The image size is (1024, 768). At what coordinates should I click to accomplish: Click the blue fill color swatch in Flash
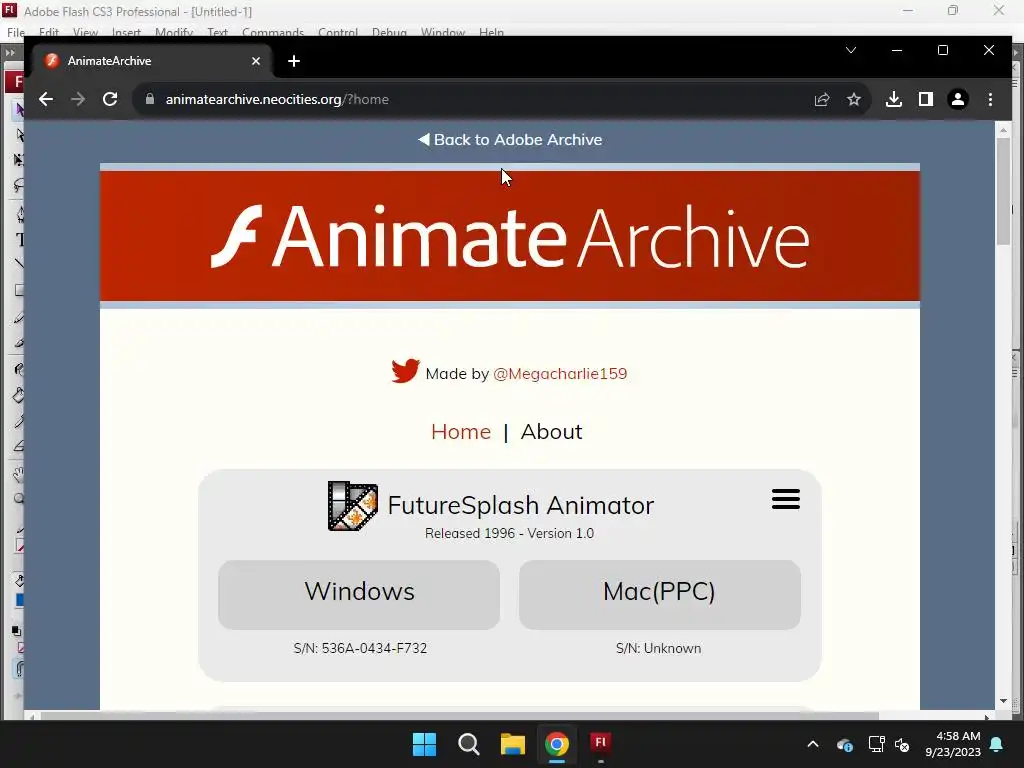[x=20, y=600]
